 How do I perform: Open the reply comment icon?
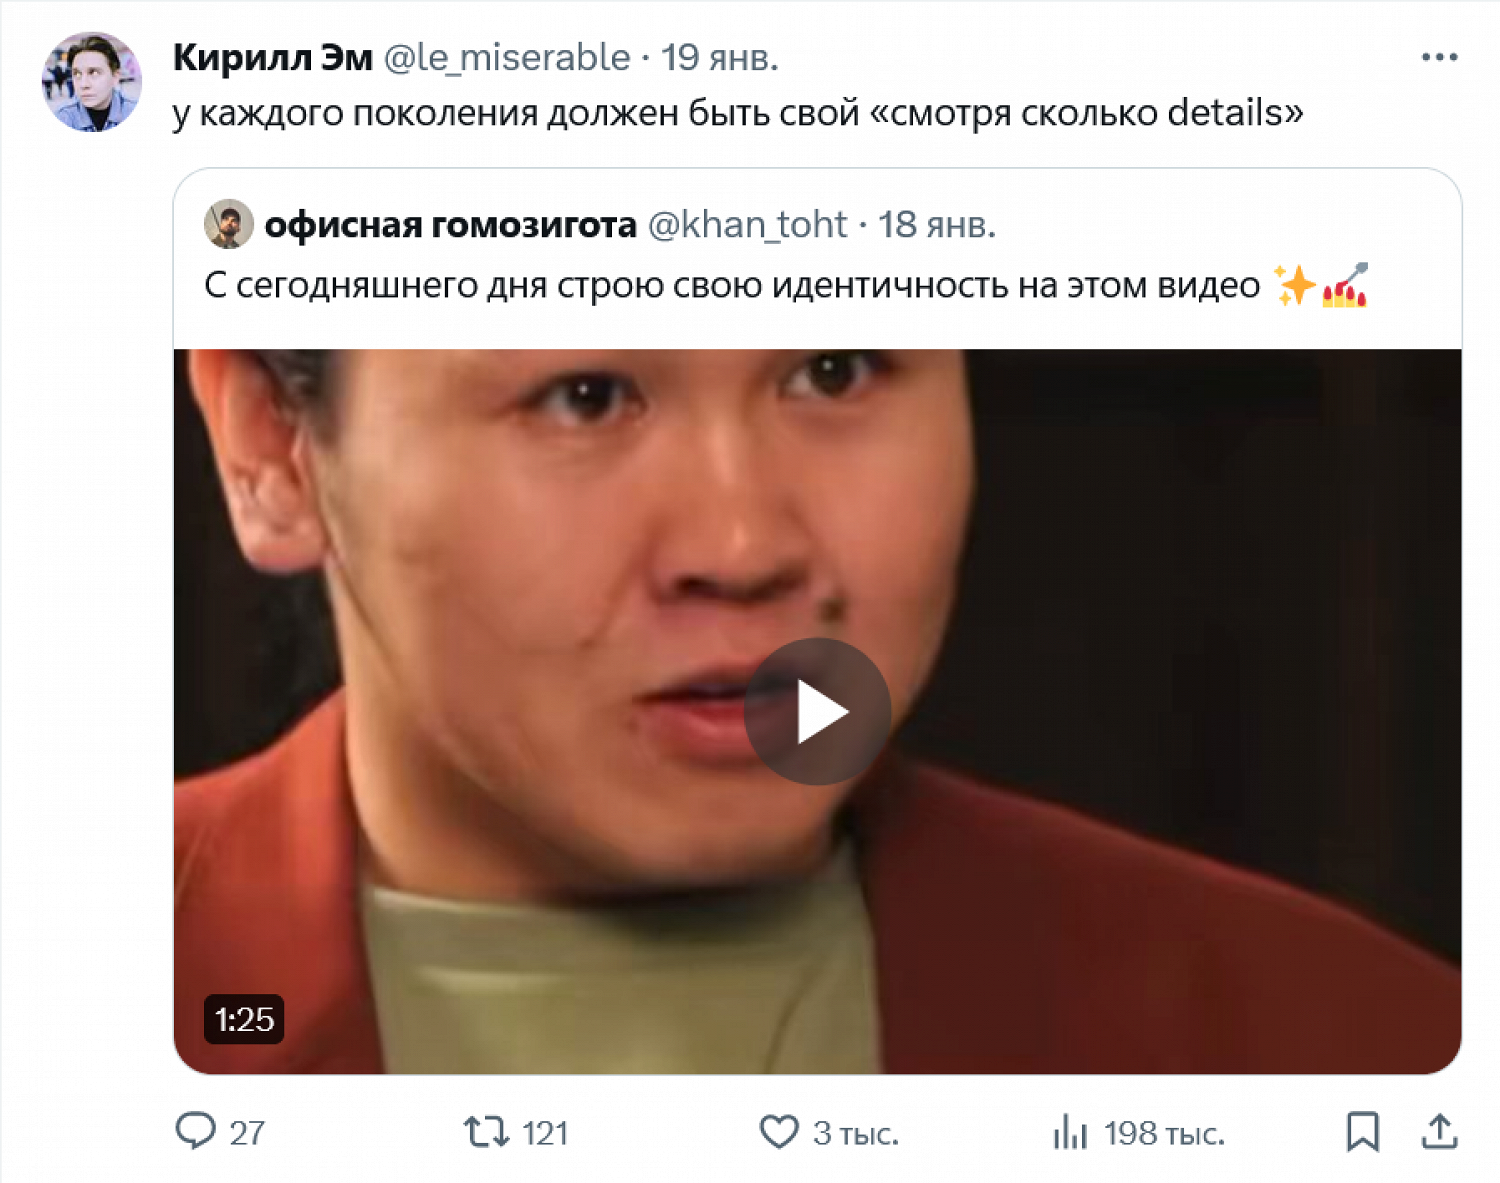(195, 1132)
